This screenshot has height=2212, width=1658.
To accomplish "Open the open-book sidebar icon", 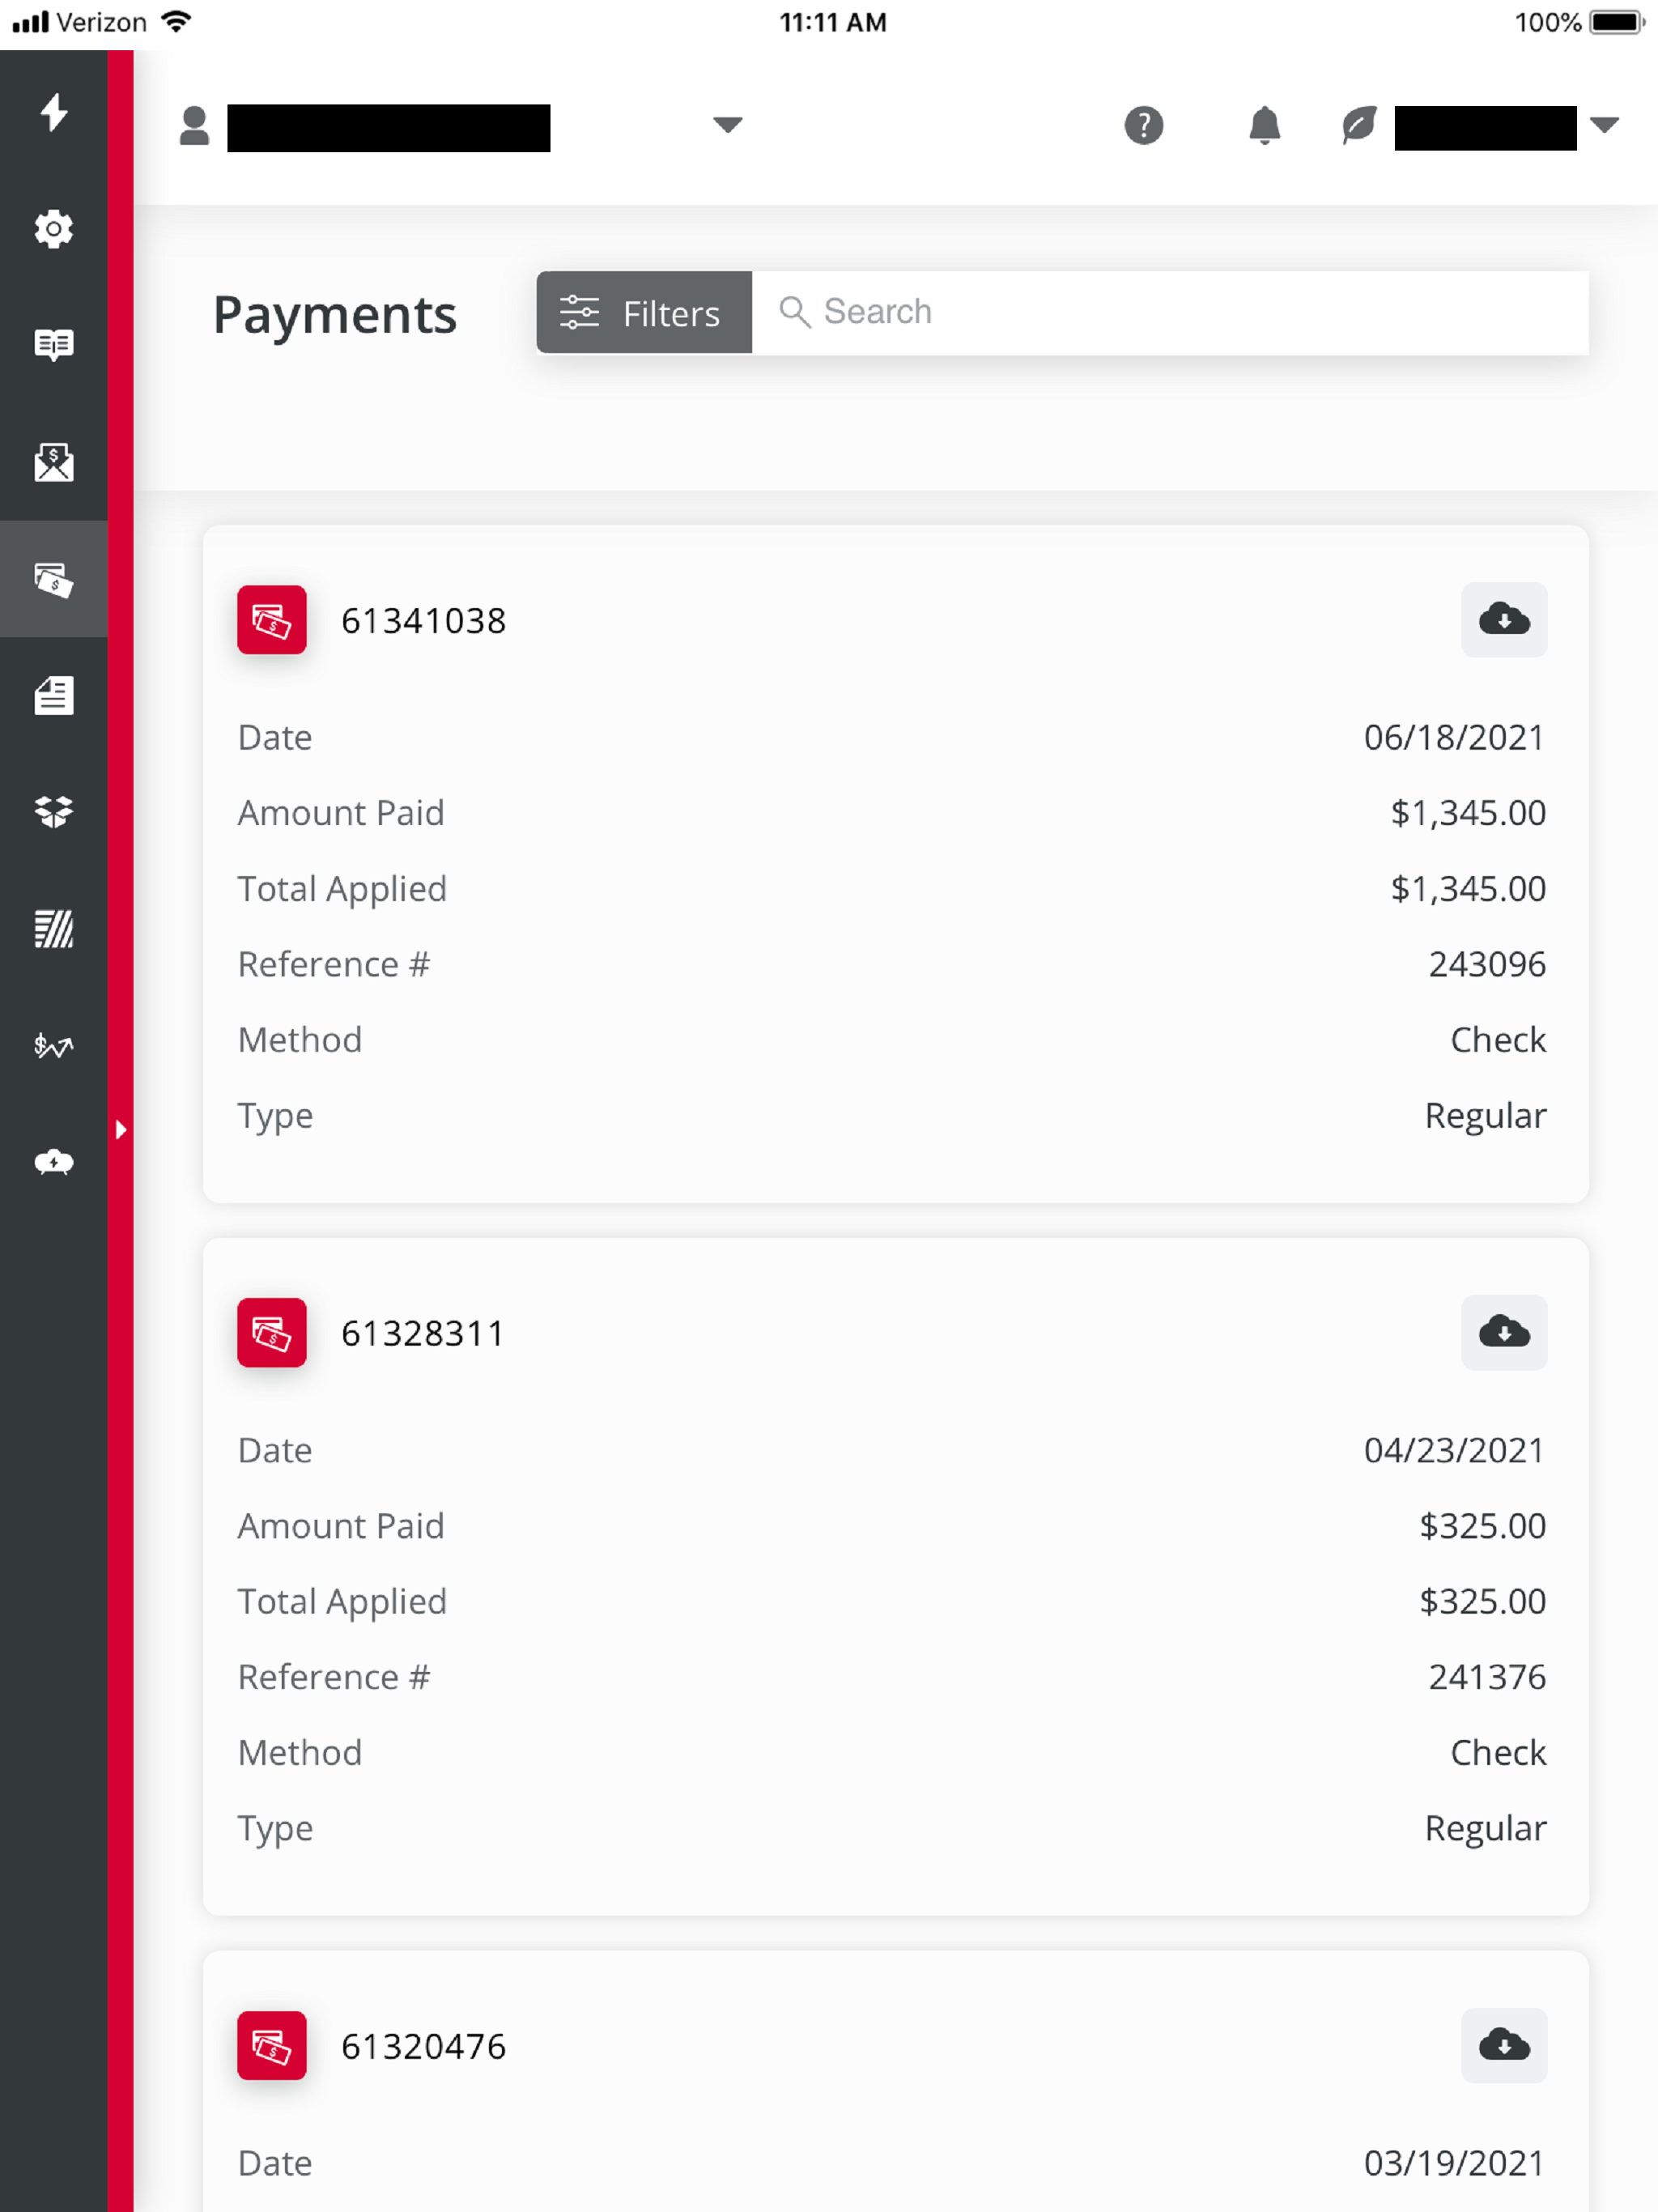I will 54,345.
